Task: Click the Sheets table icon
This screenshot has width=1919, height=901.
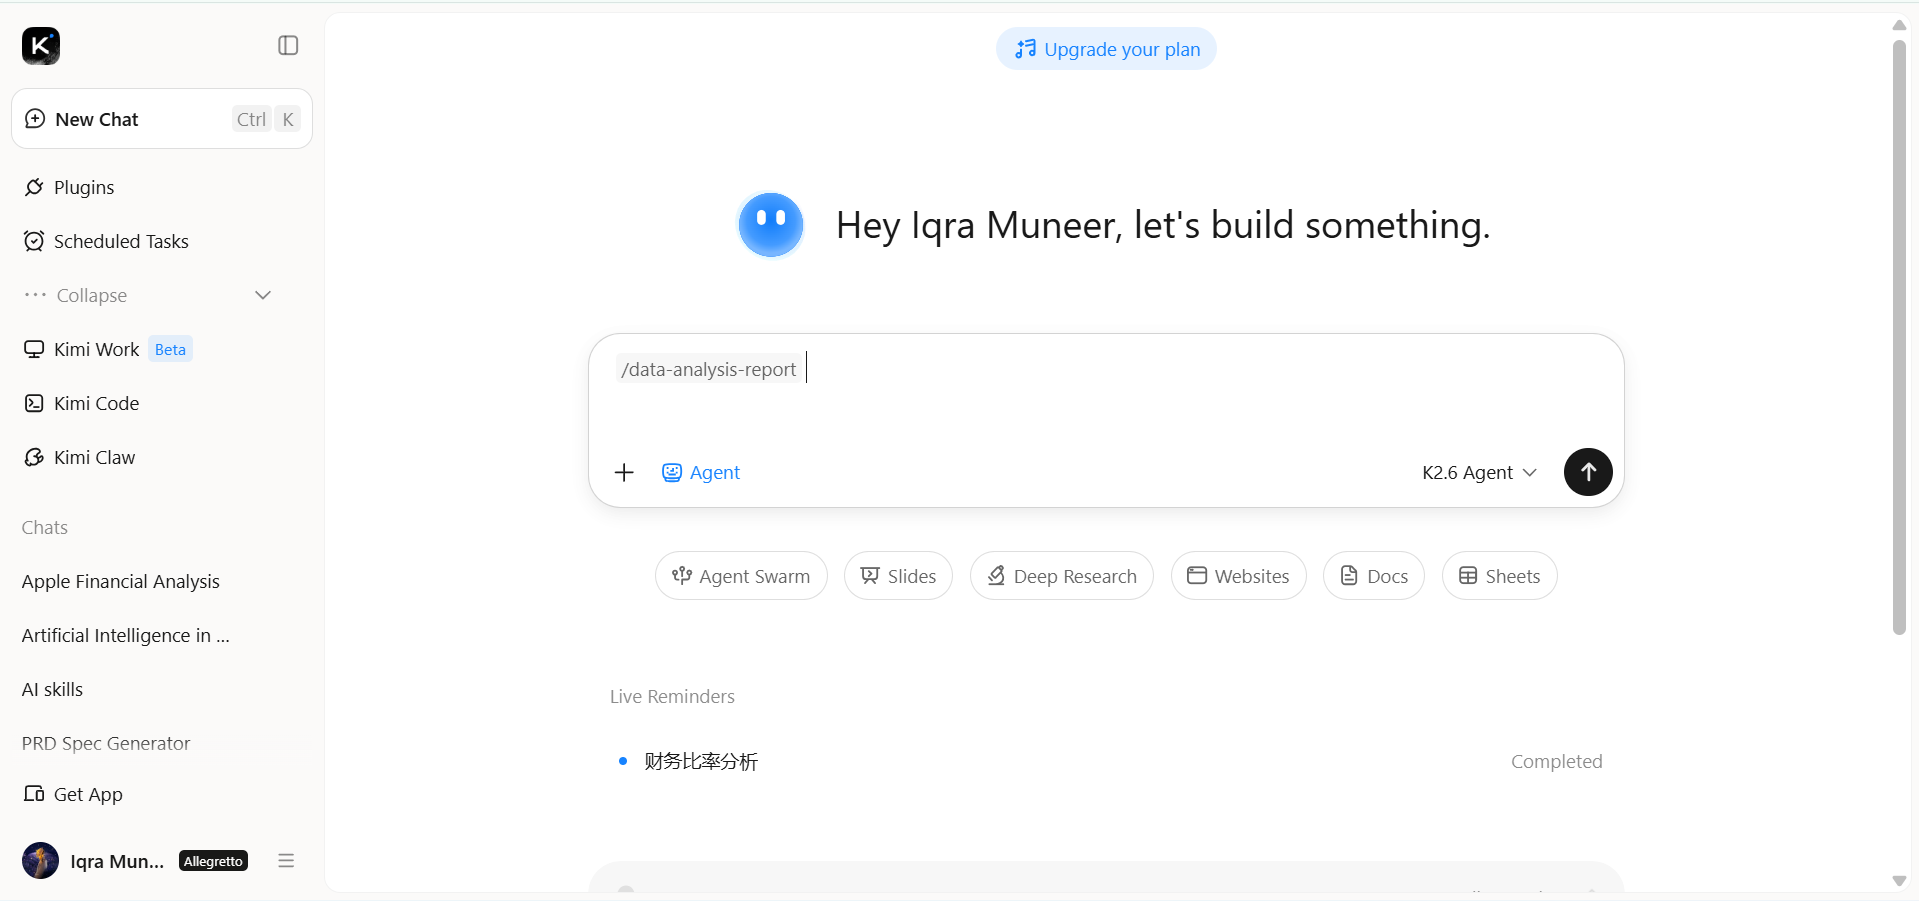Action: [x=1468, y=576]
